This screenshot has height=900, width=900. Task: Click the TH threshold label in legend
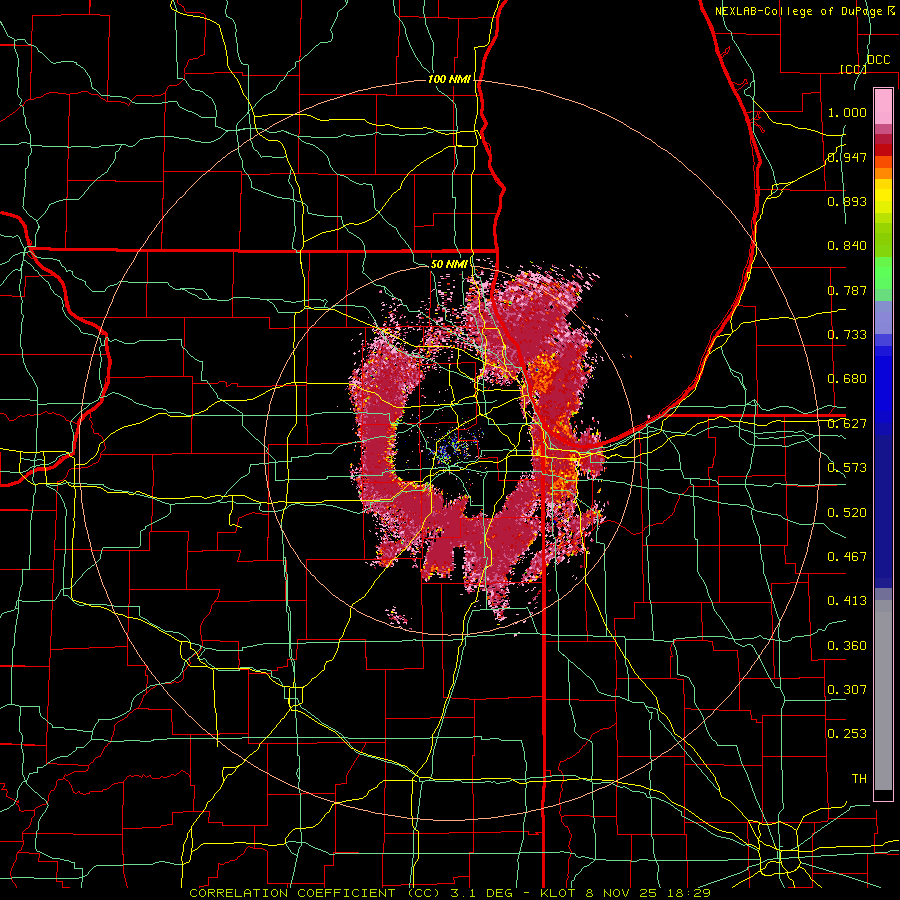[x=859, y=779]
